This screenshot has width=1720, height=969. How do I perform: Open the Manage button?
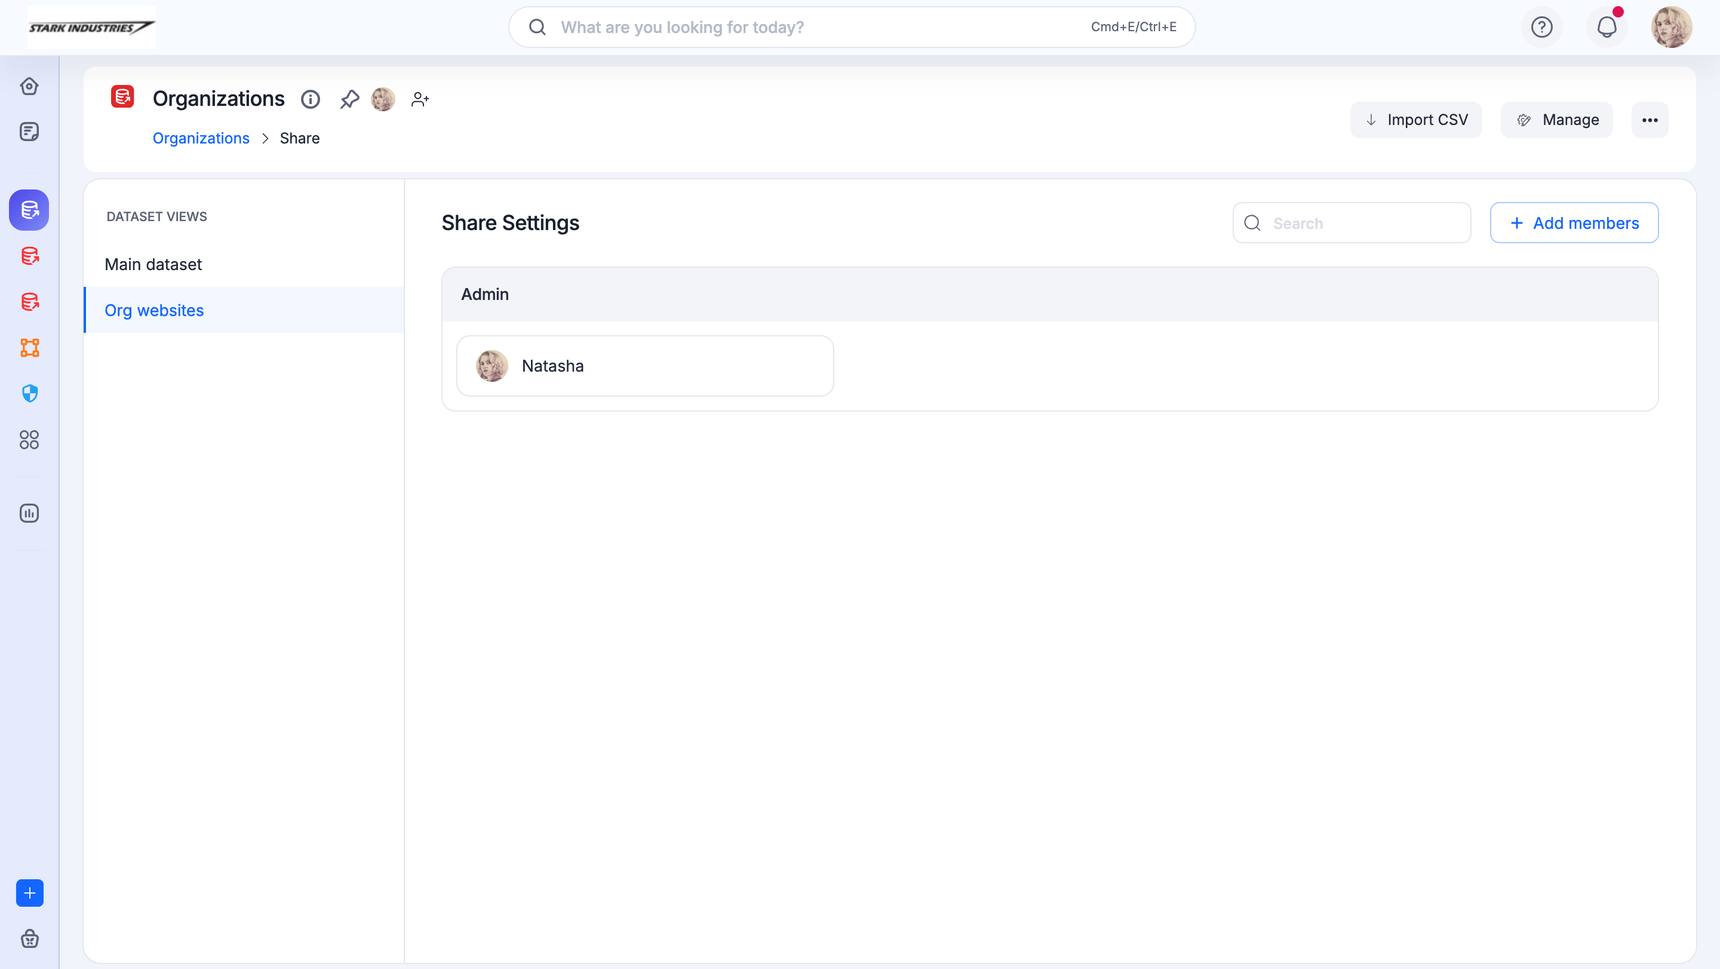(x=1557, y=120)
